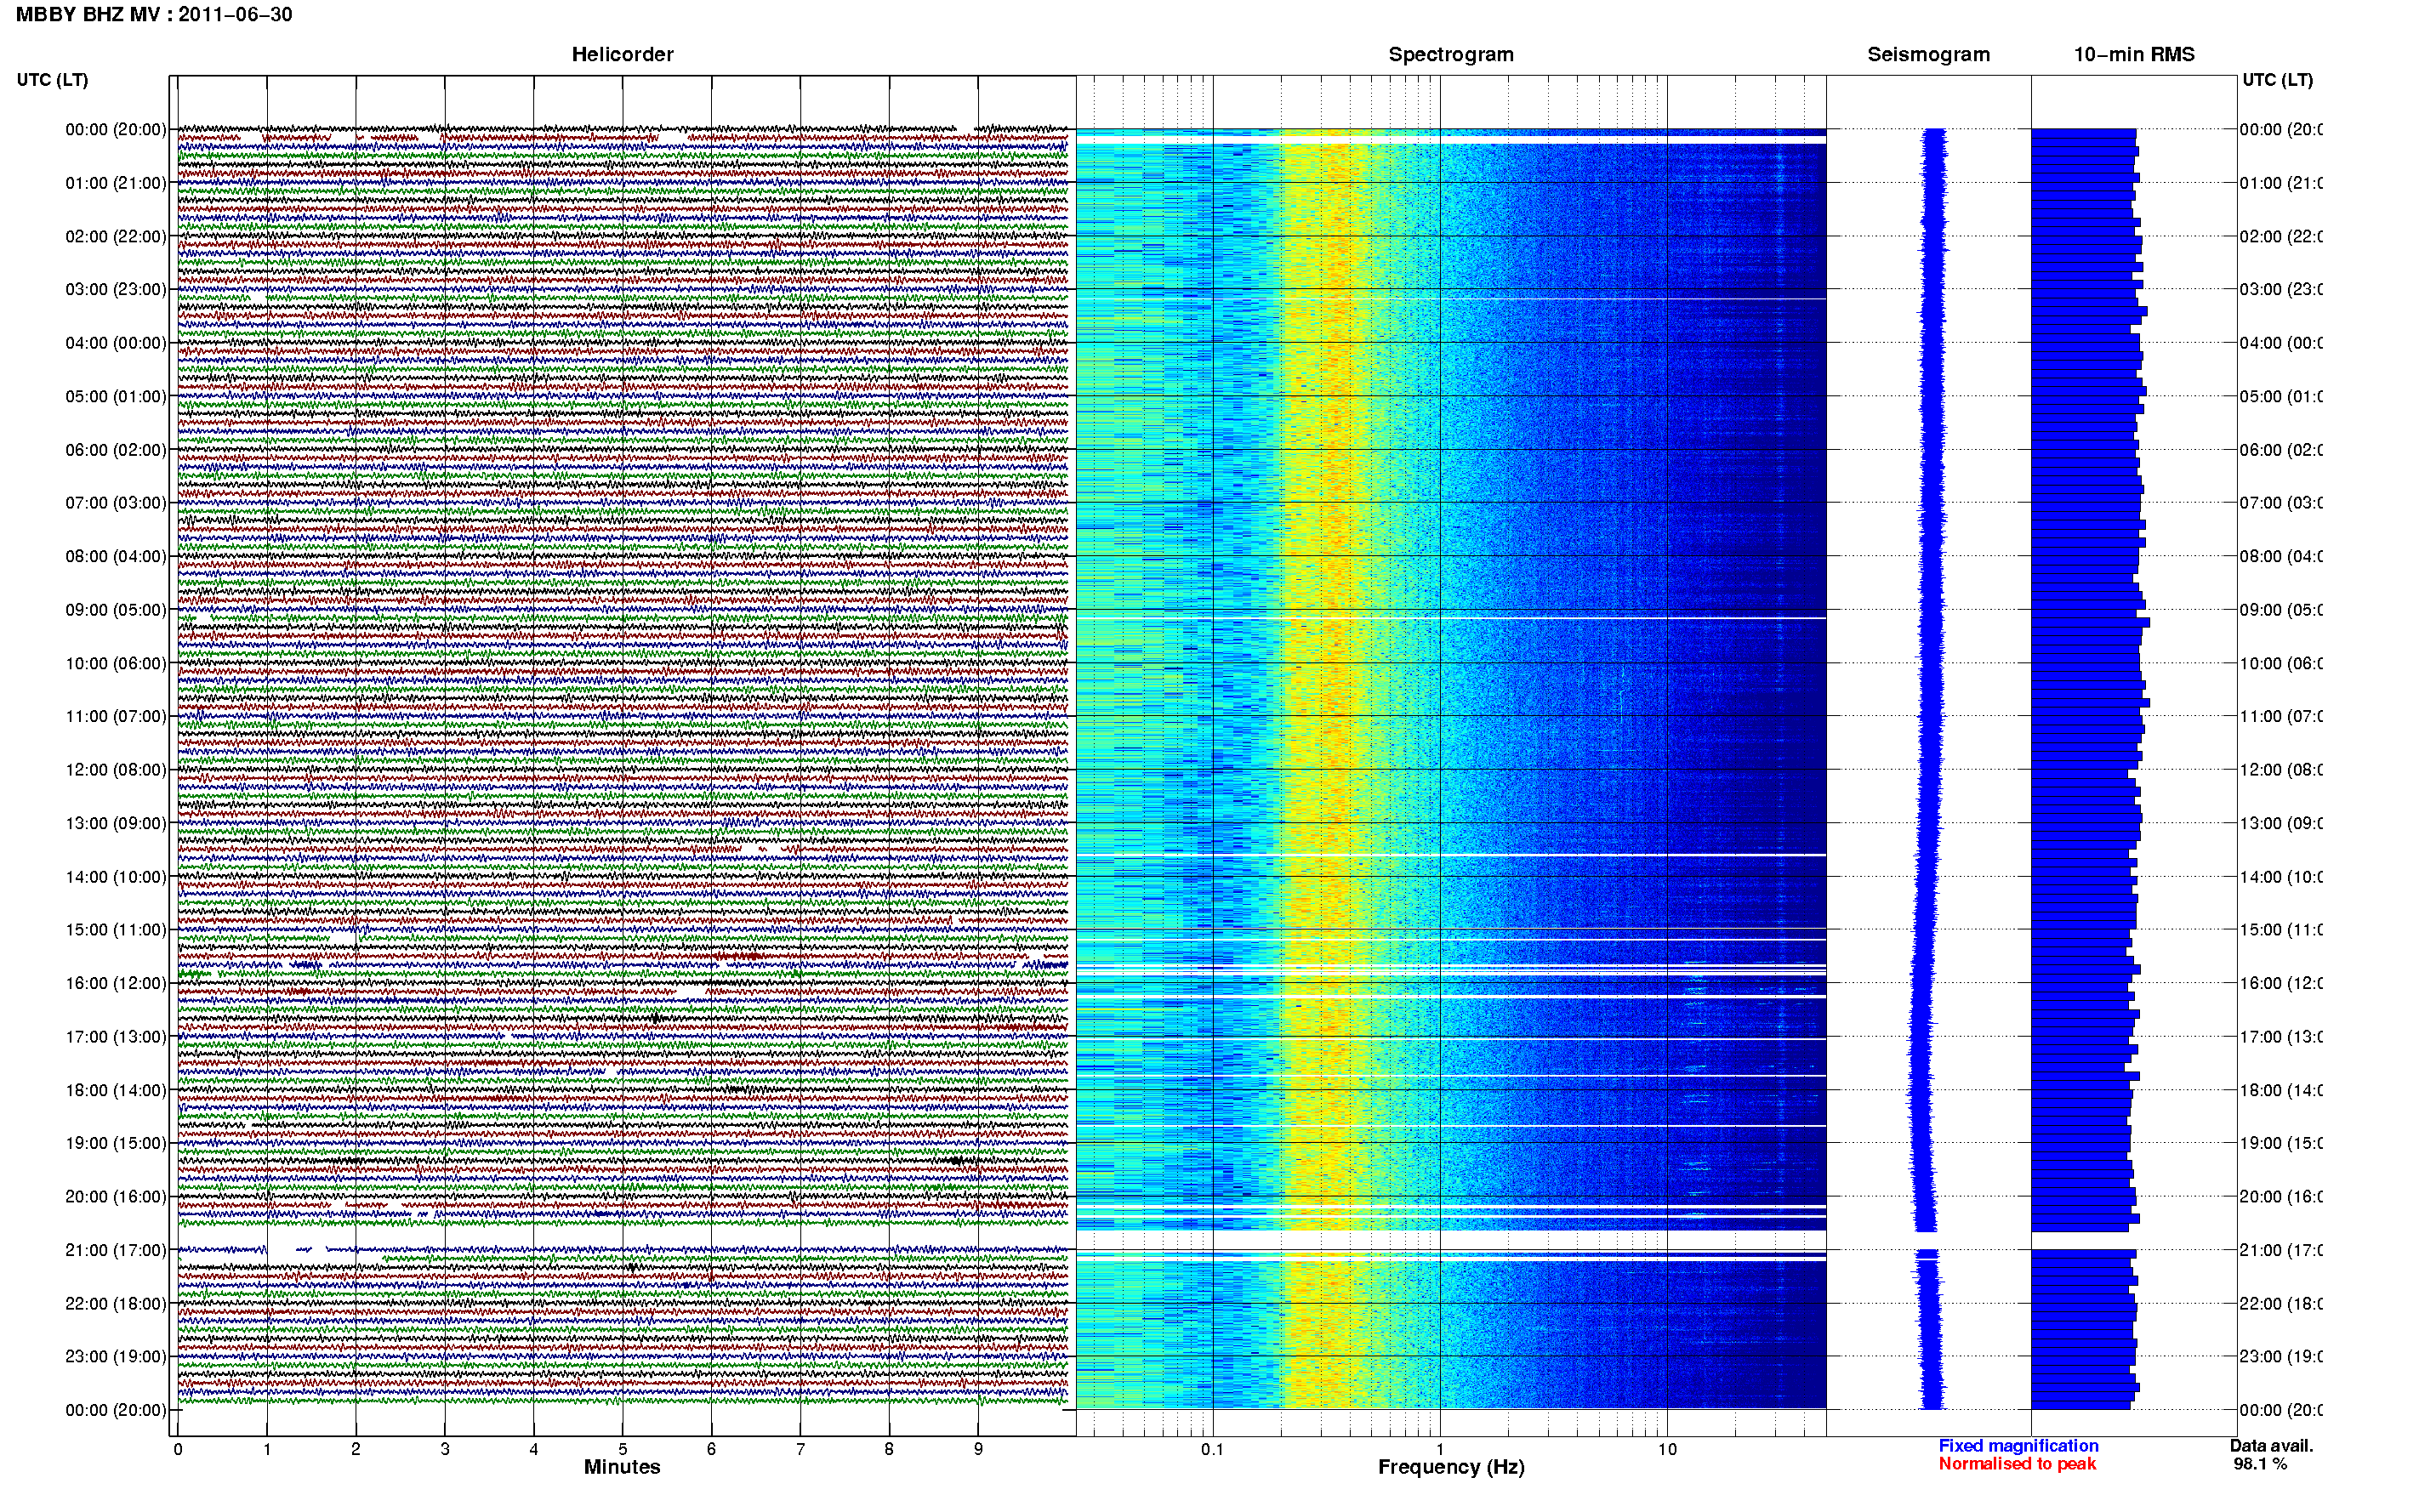Click the left '08:00 (04:00)' time label
This screenshot has height=1512, width=2419.
tap(116, 556)
